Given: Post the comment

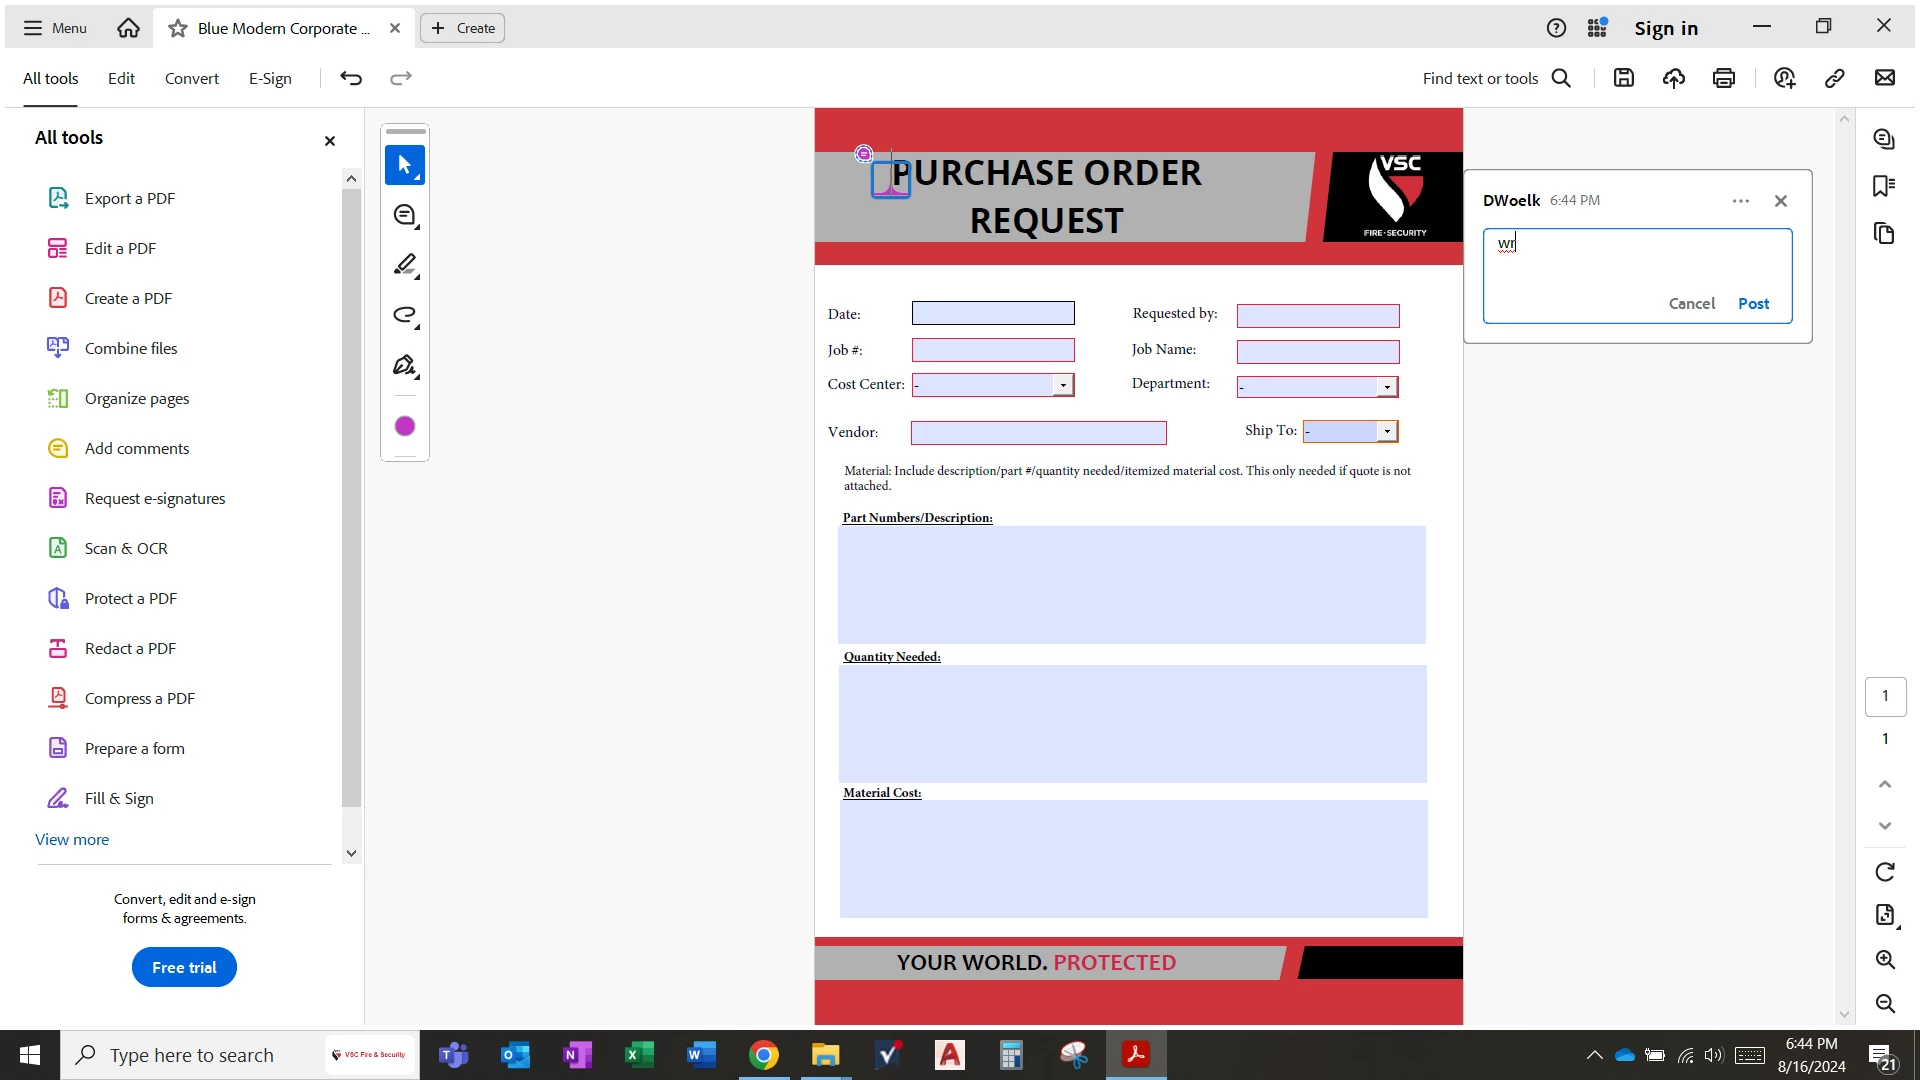Looking at the screenshot, I should coord(1753,303).
